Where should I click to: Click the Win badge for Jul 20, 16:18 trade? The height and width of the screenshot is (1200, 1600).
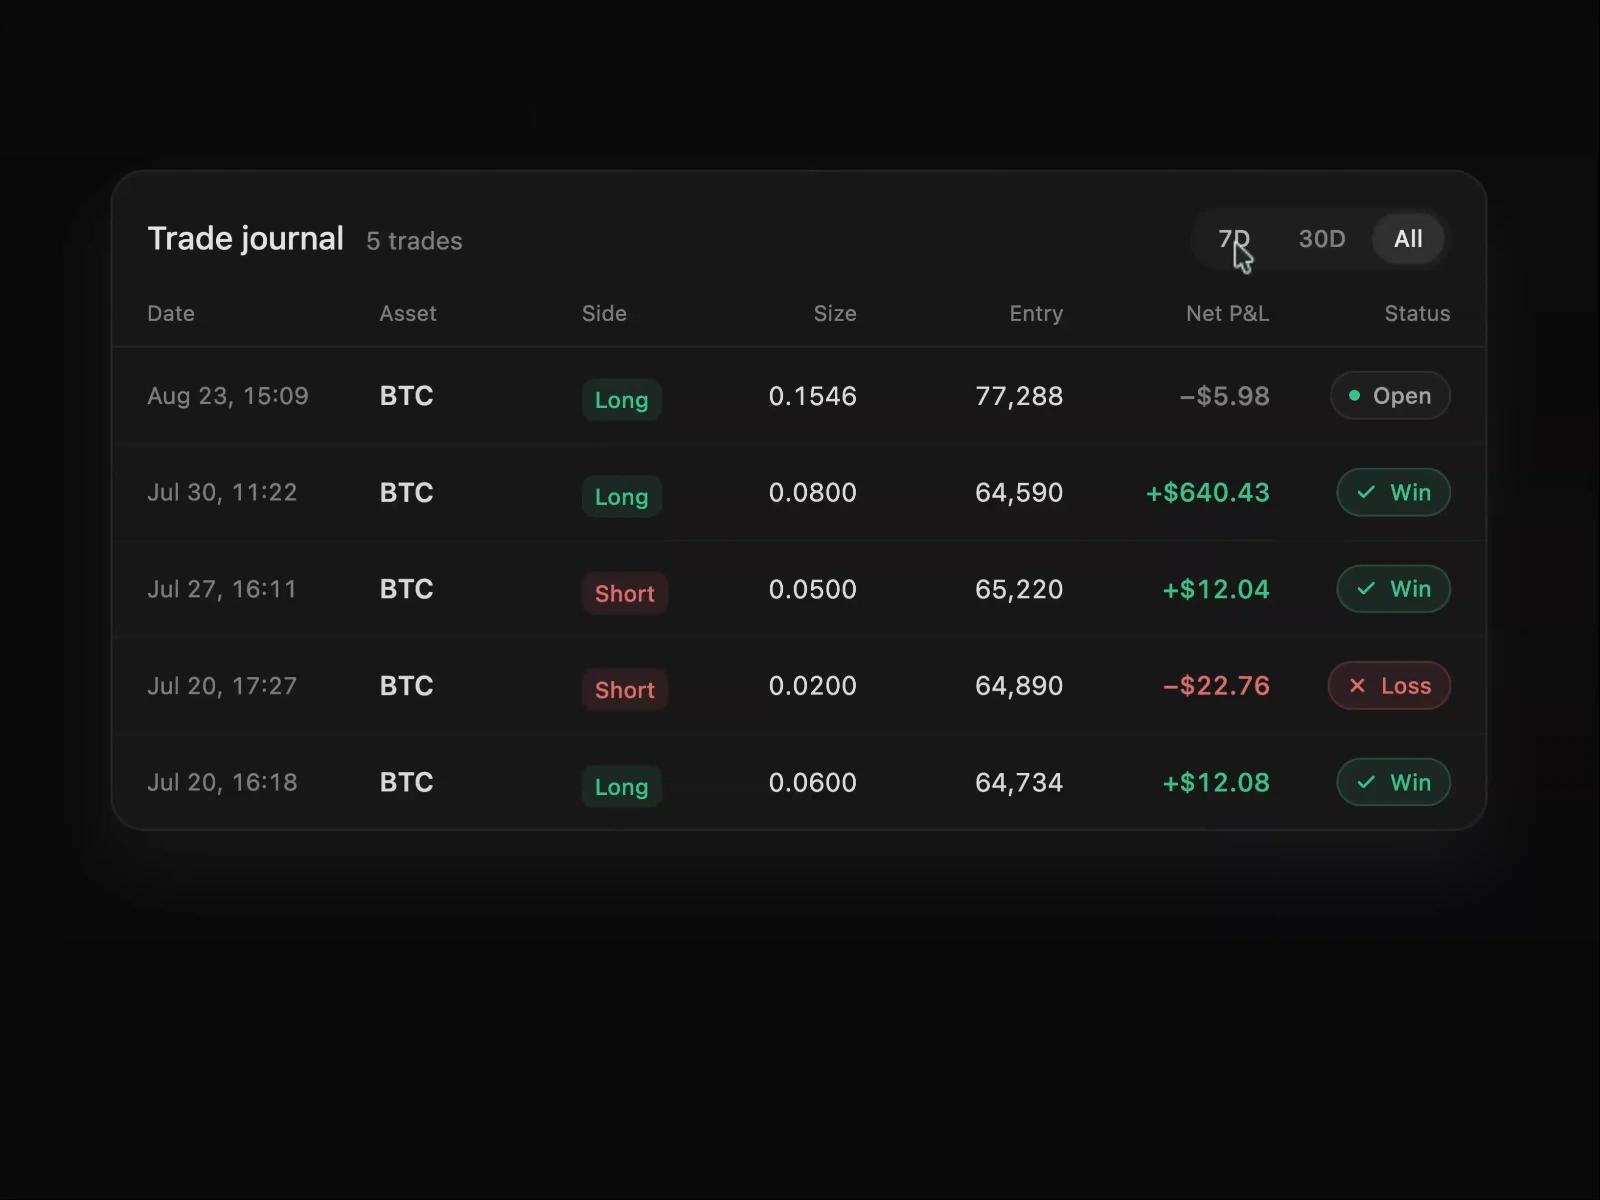coord(1393,782)
